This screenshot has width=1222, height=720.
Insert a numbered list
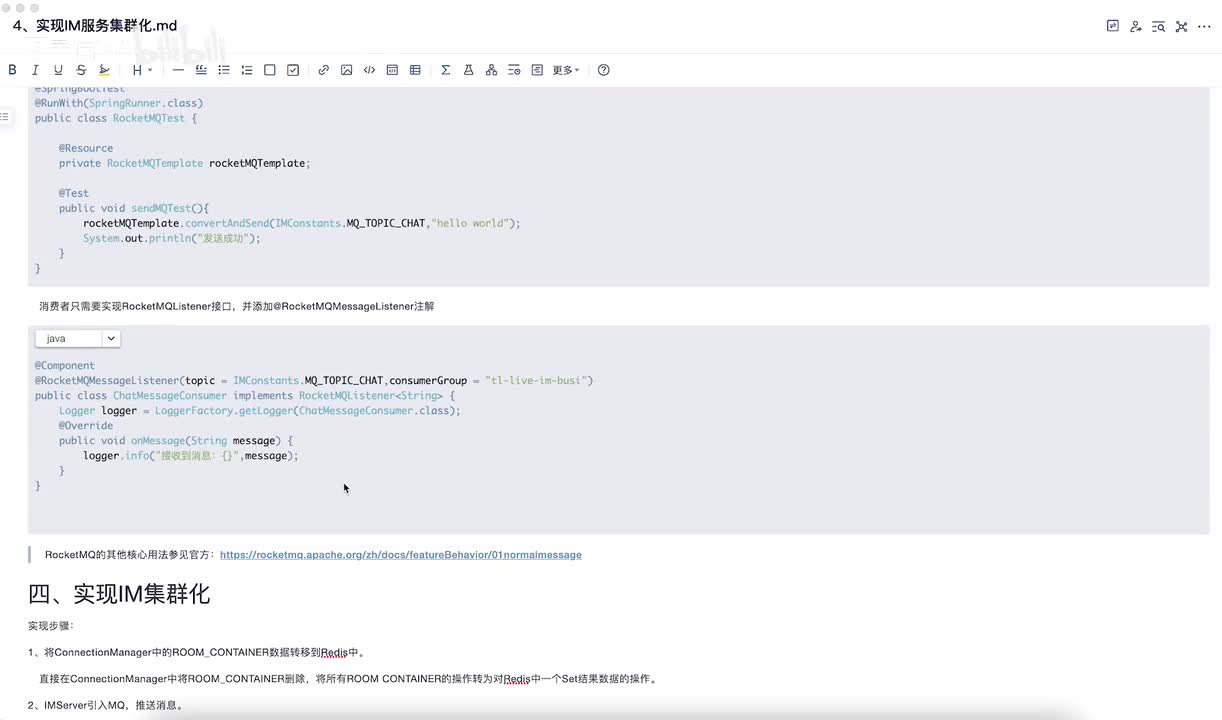(247, 70)
